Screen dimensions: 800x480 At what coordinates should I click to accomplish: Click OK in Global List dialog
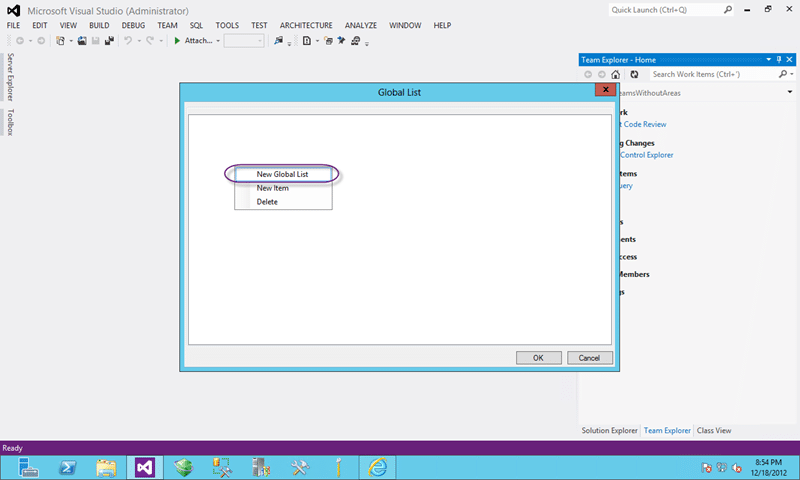[x=539, y=358]
